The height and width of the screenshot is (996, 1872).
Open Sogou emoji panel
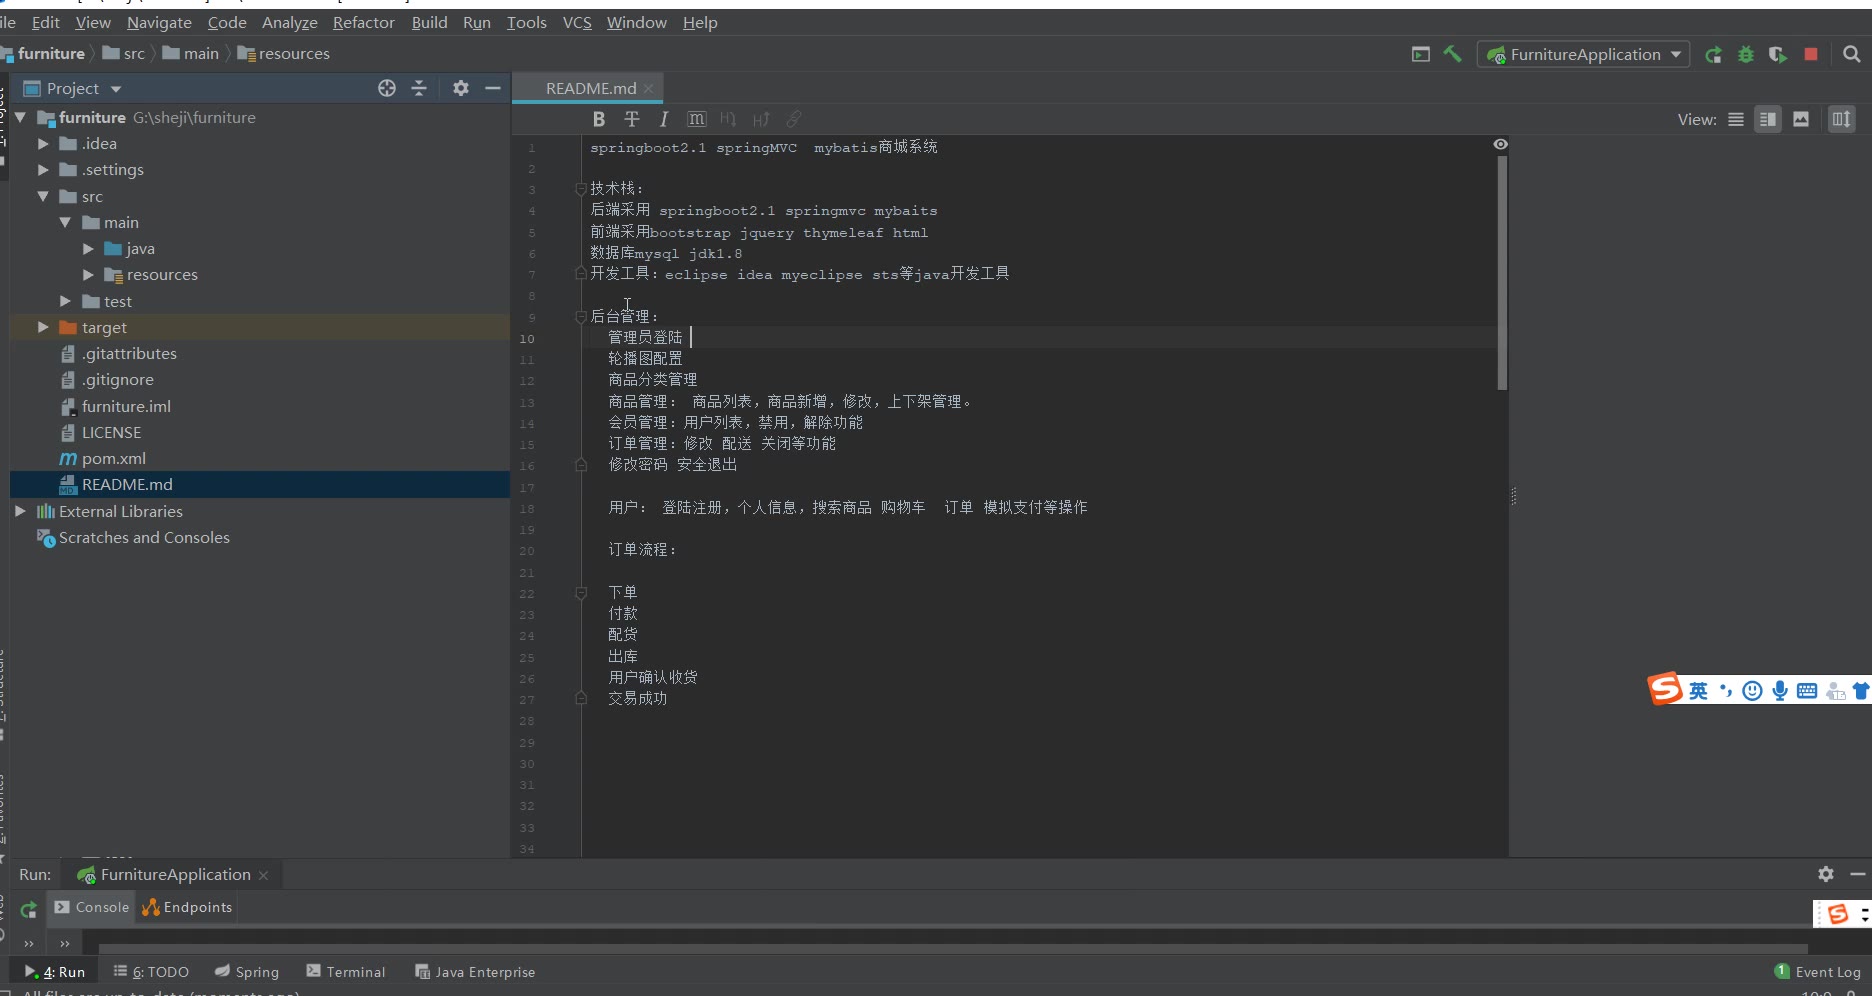coord(1752,691)
